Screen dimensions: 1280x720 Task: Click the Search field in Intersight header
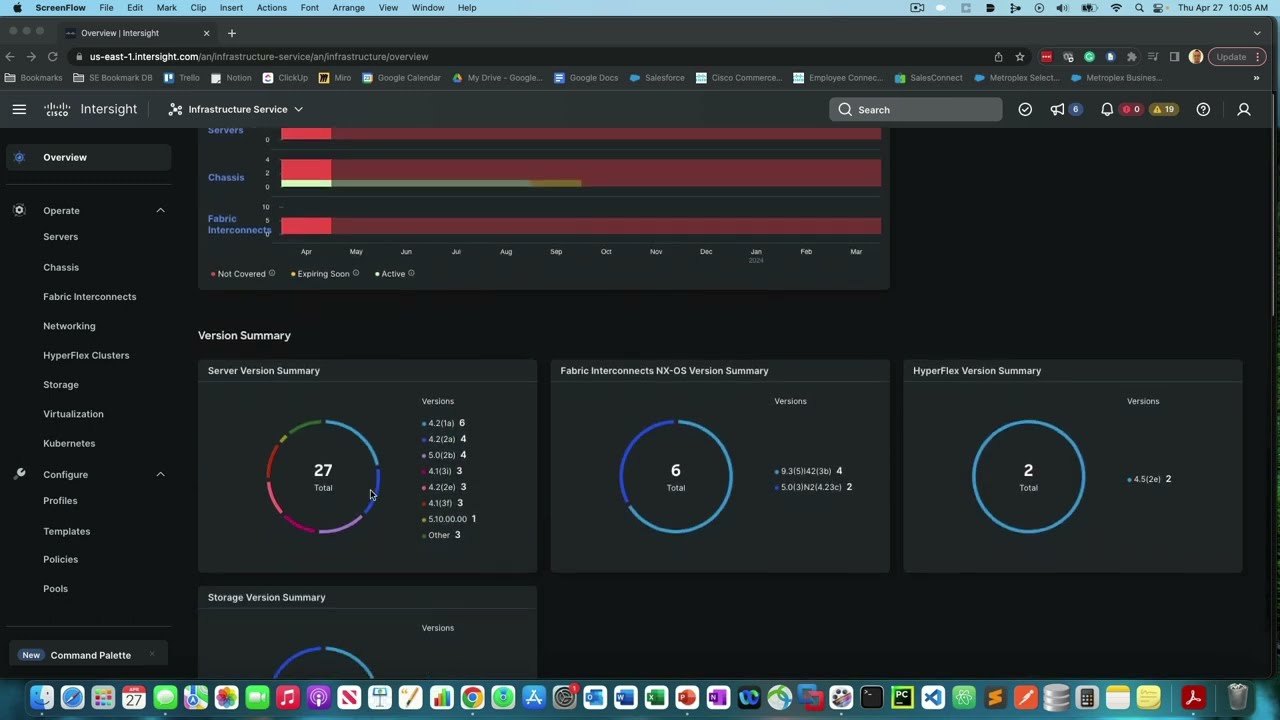click(915, 110)
